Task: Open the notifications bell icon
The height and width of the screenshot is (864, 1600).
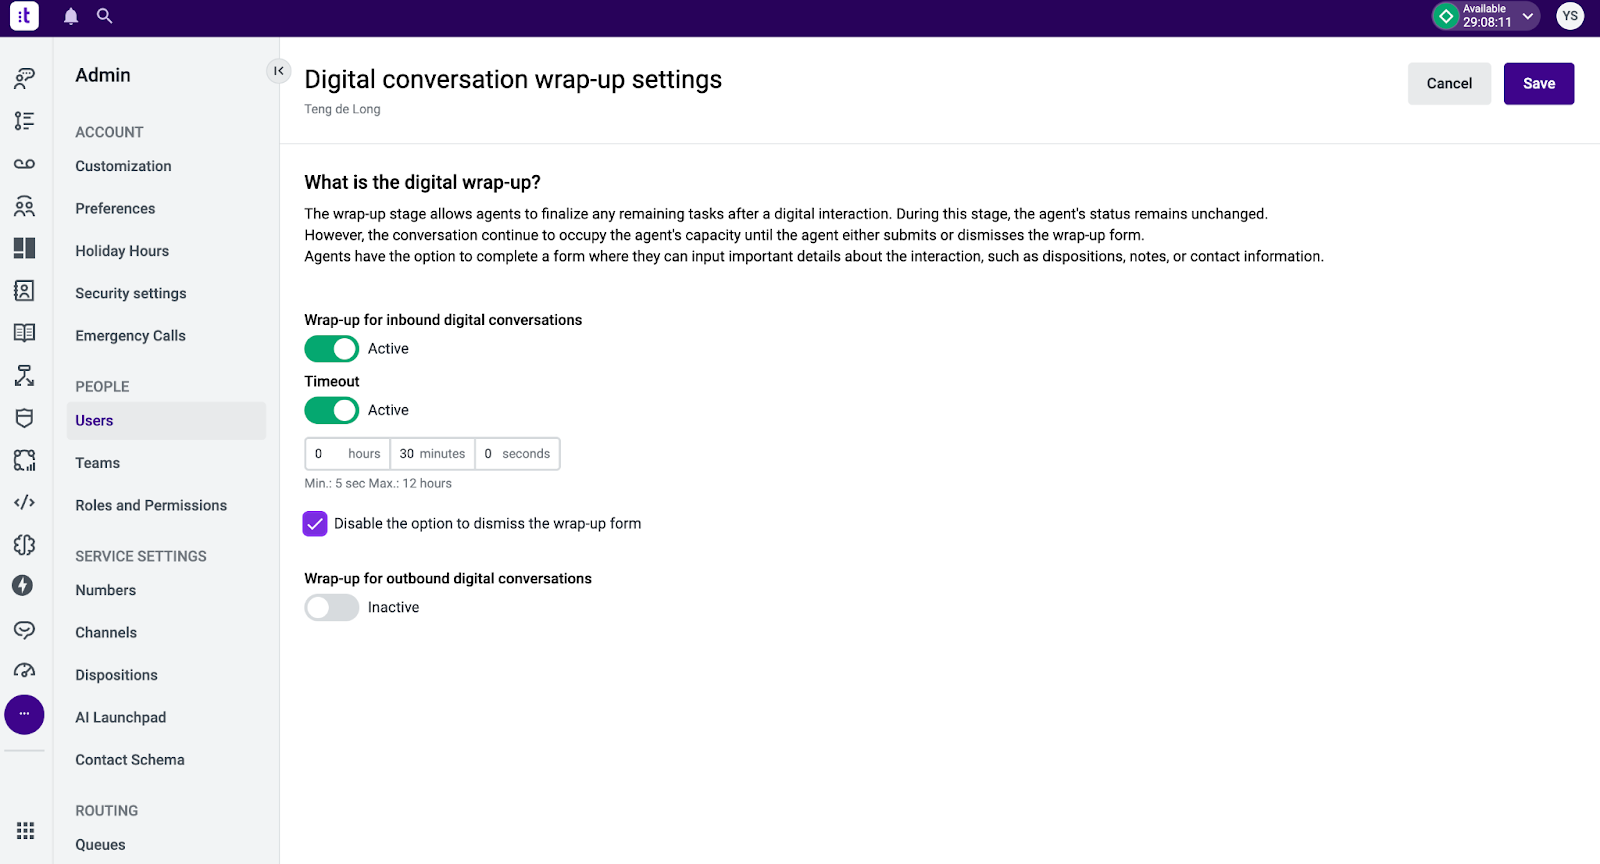Action: [x=71, y=16]
